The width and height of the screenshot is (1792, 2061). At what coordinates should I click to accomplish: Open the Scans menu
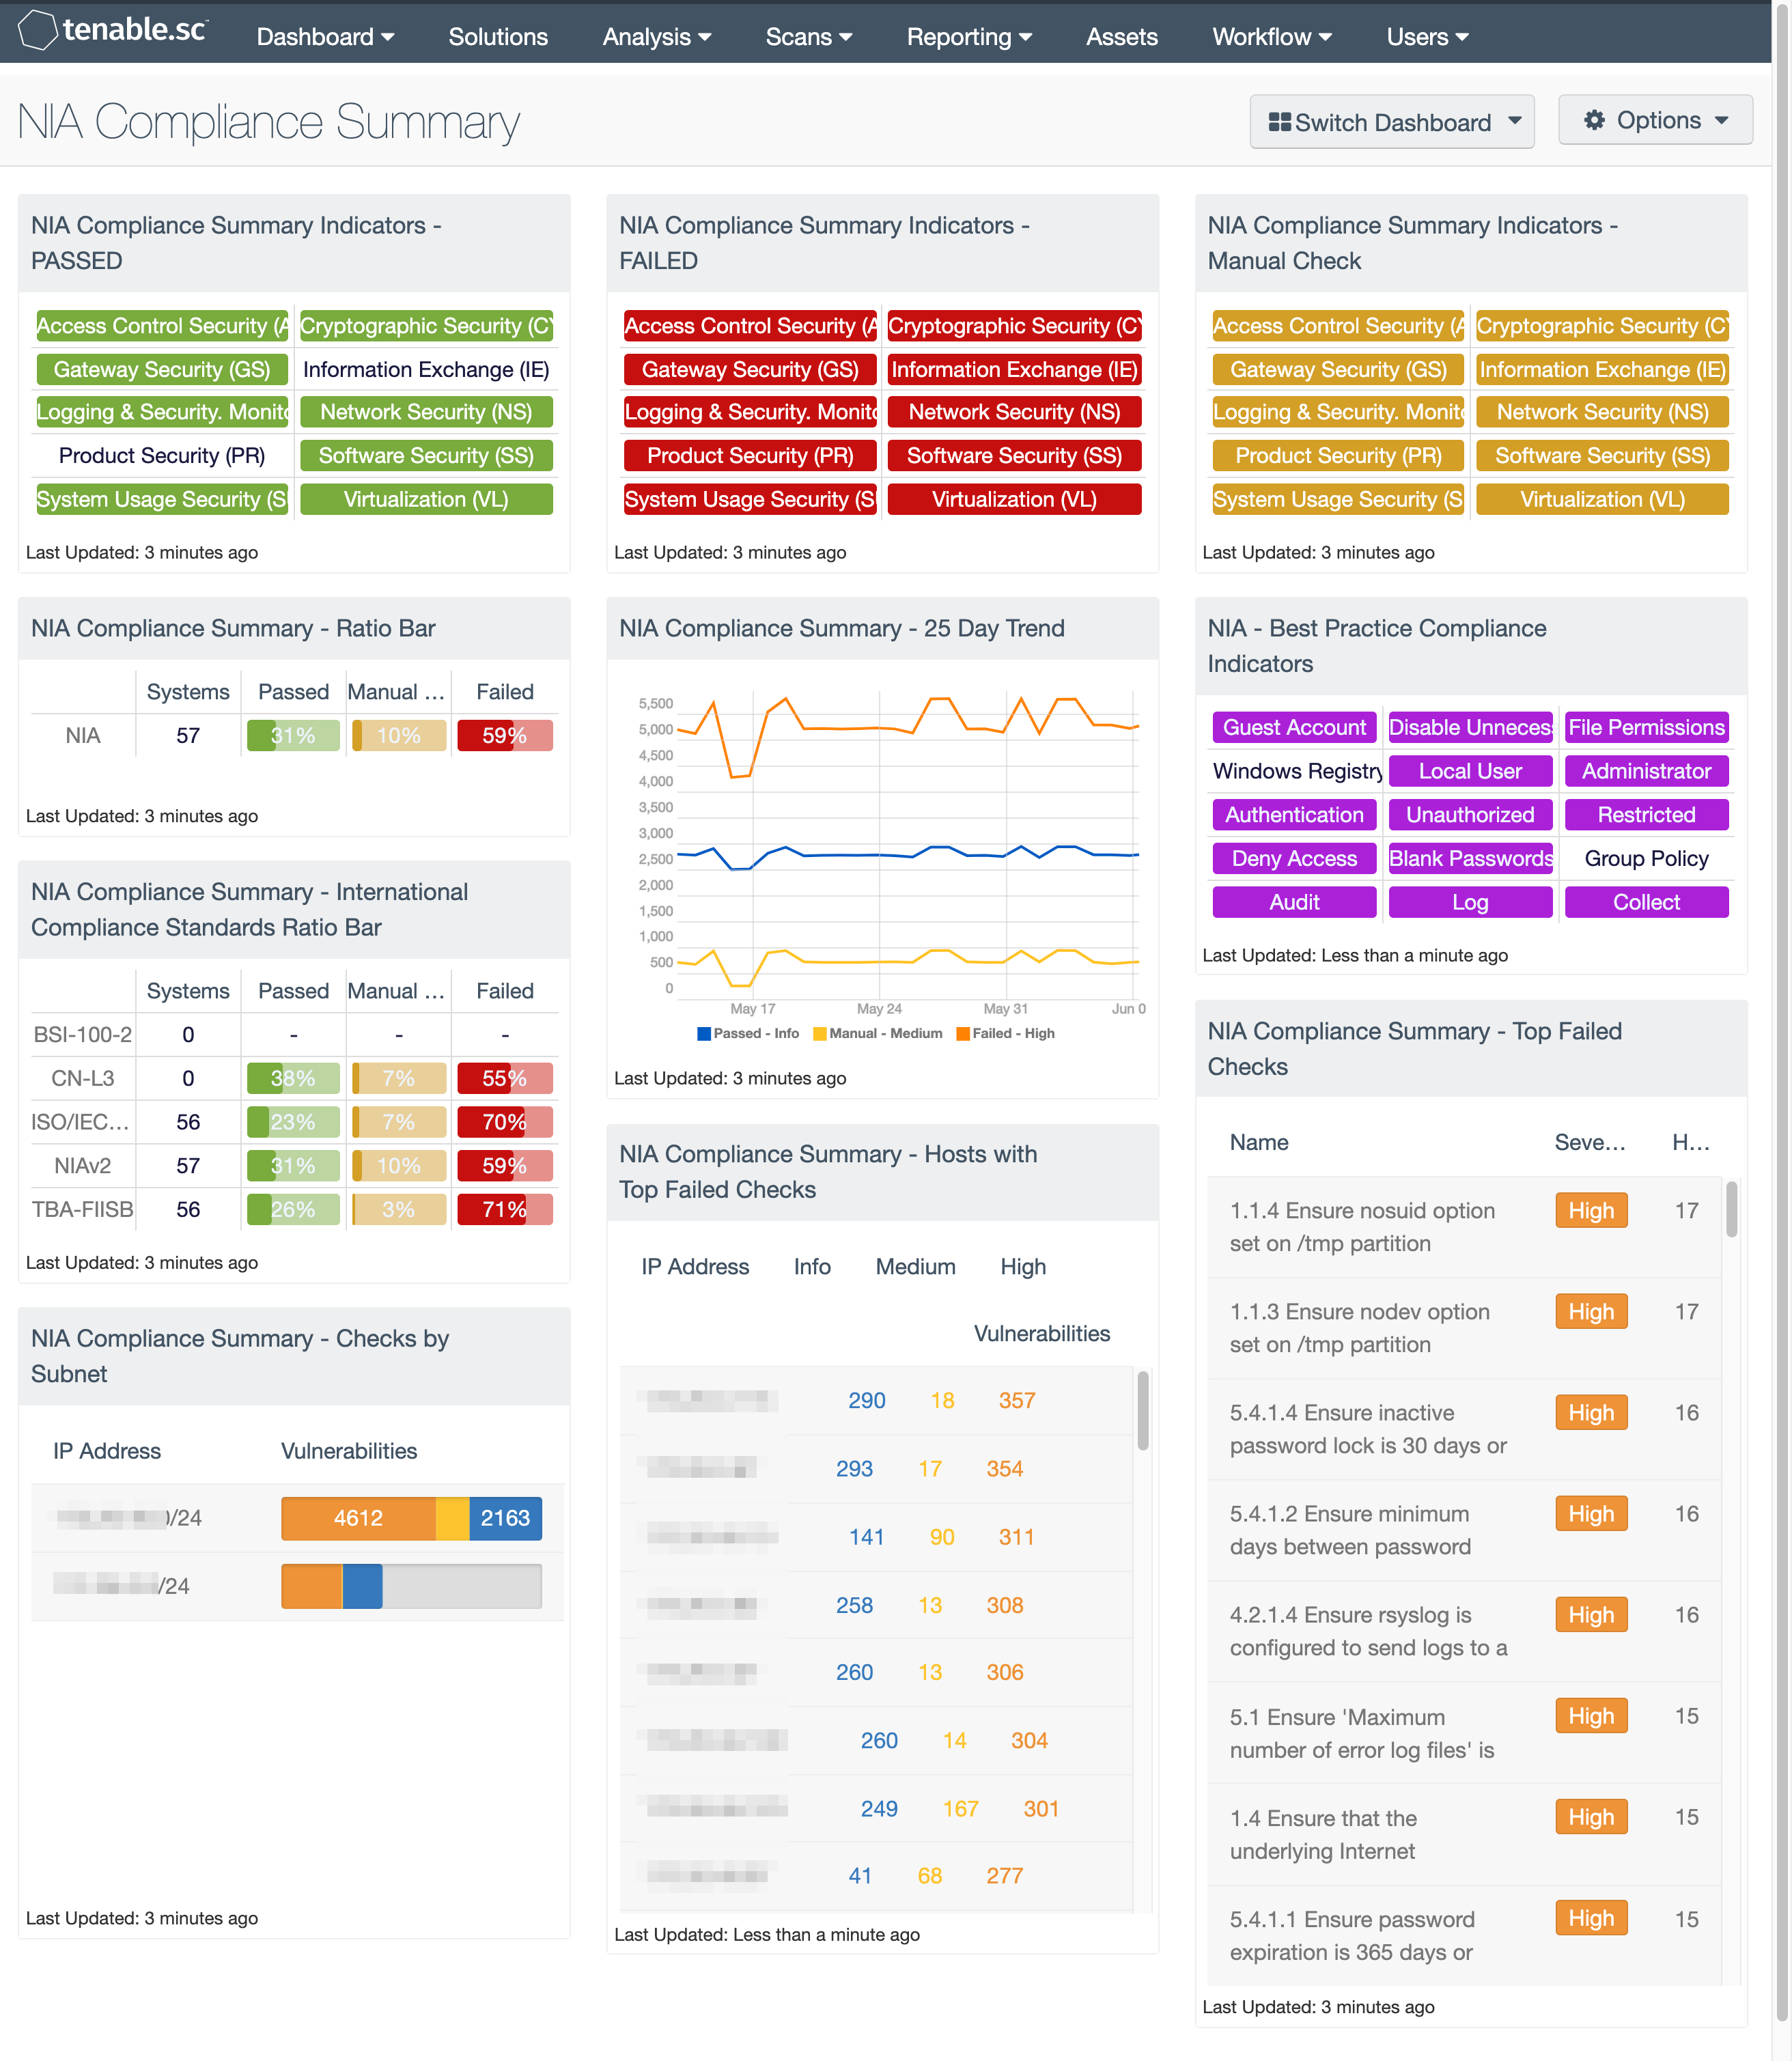point(808,37)
